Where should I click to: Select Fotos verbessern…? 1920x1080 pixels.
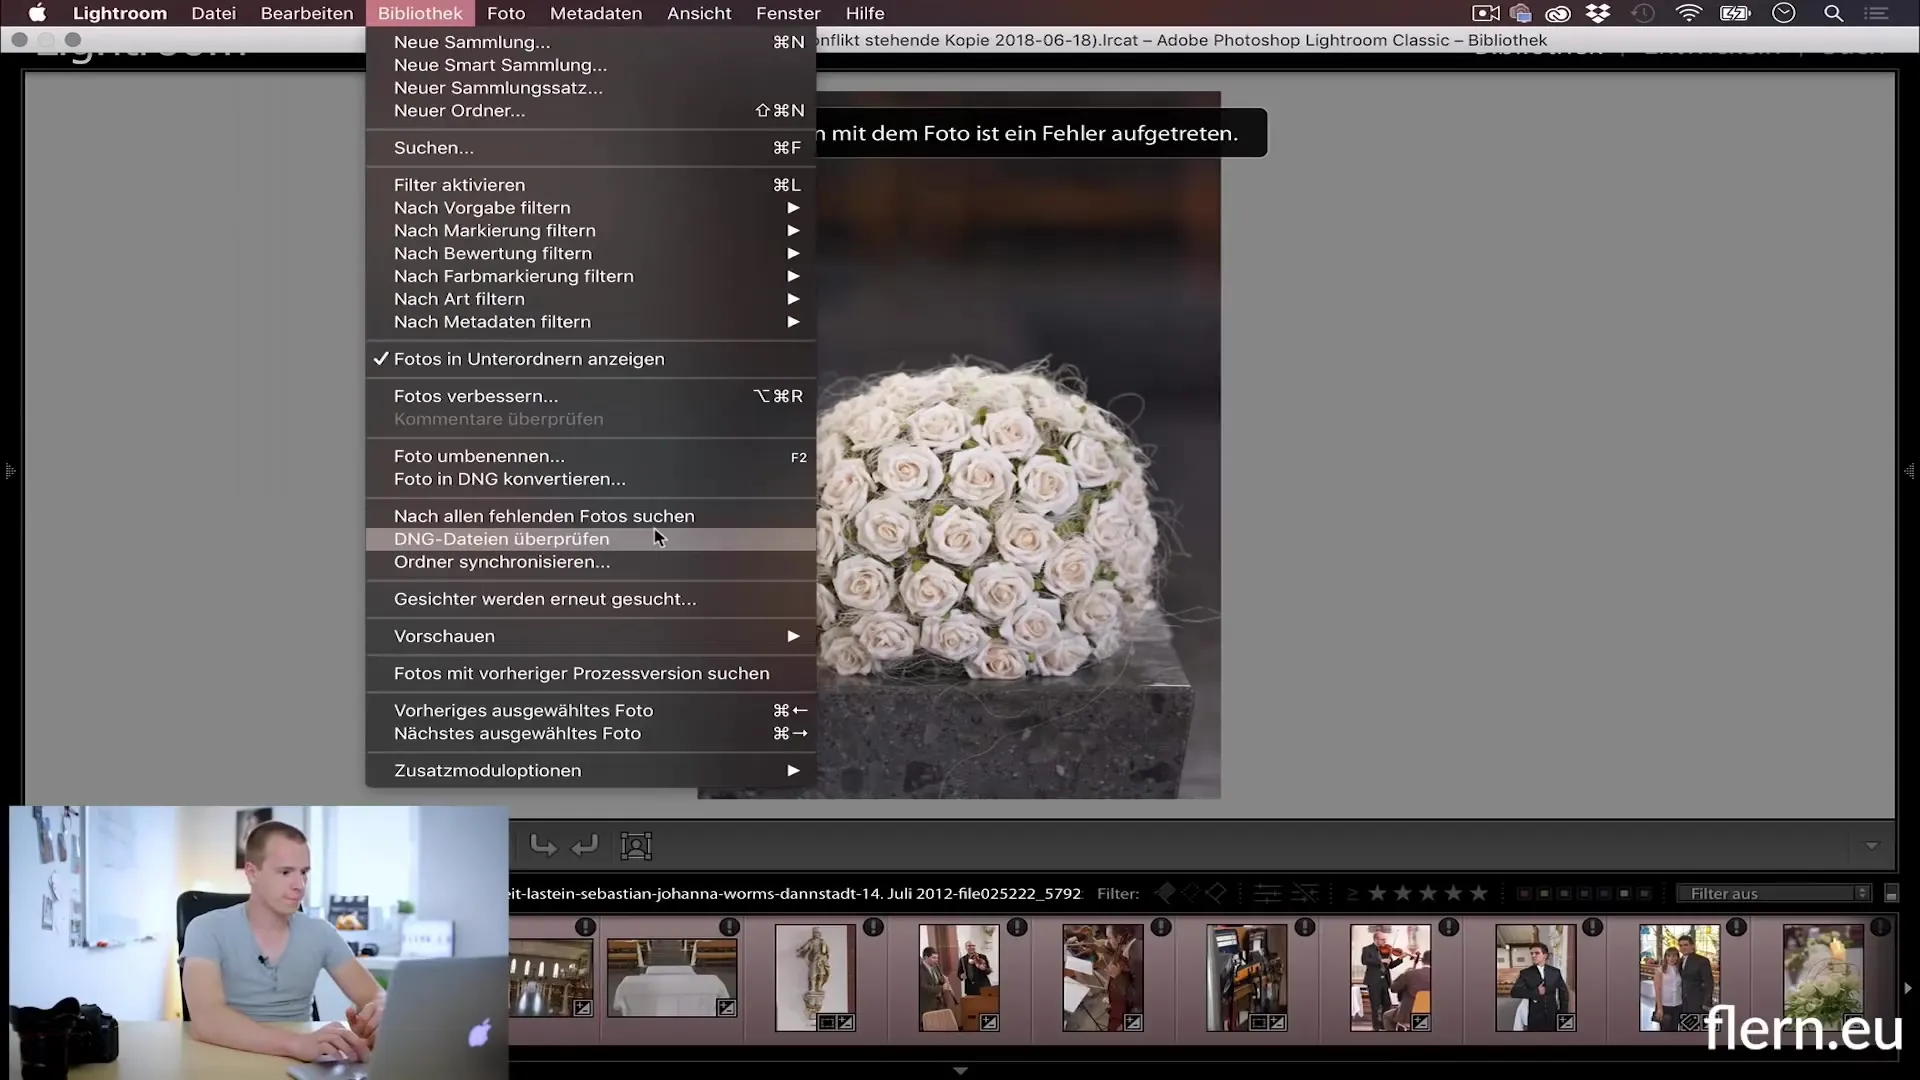click(x=590, y=396)
